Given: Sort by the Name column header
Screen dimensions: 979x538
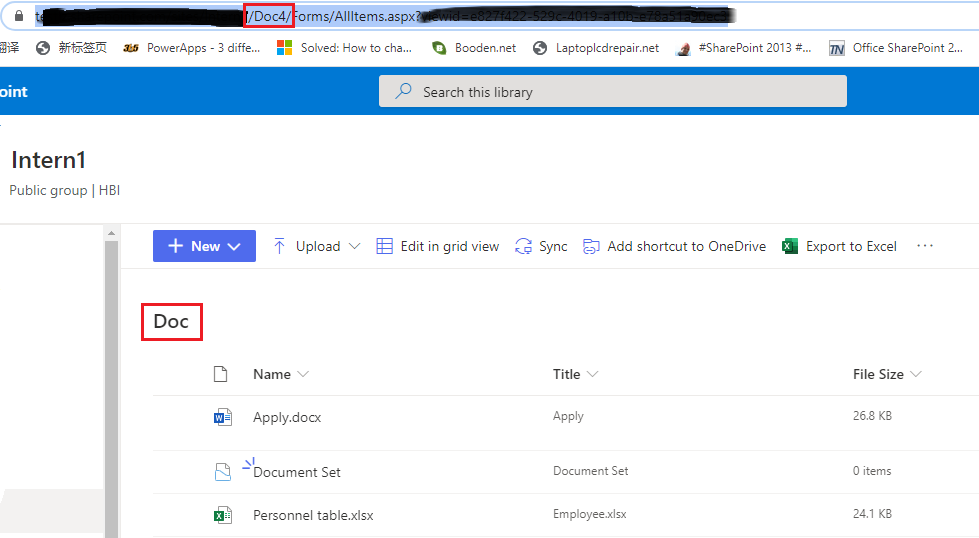Looking at the screenshot, I should pyautogui.click(x=272, y=374).
